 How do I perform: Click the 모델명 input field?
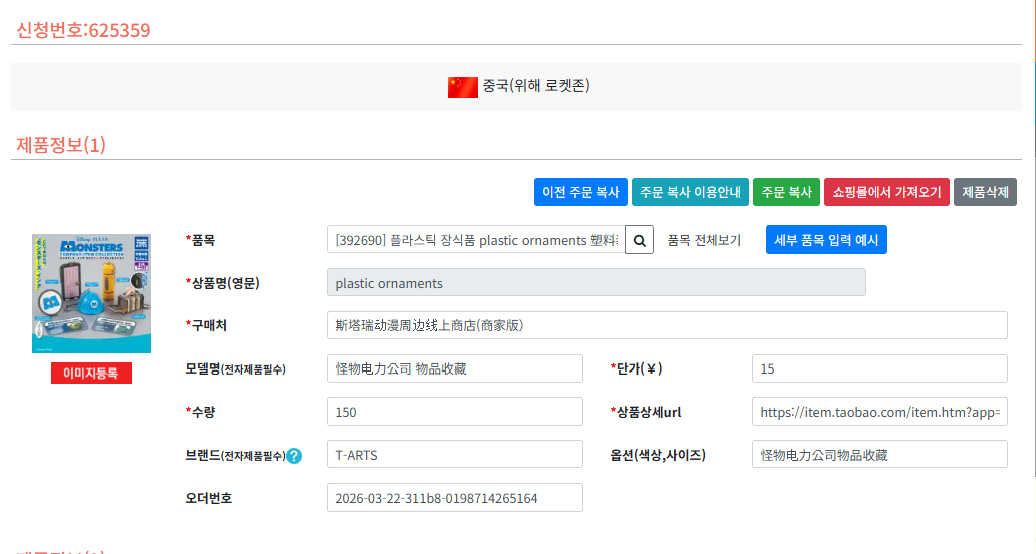point(454,369)
